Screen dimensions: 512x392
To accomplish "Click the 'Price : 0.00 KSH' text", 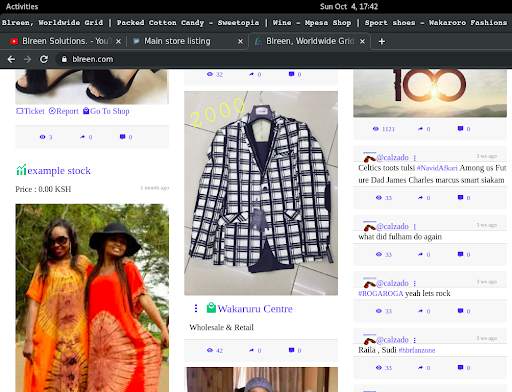I will point(43,189).
